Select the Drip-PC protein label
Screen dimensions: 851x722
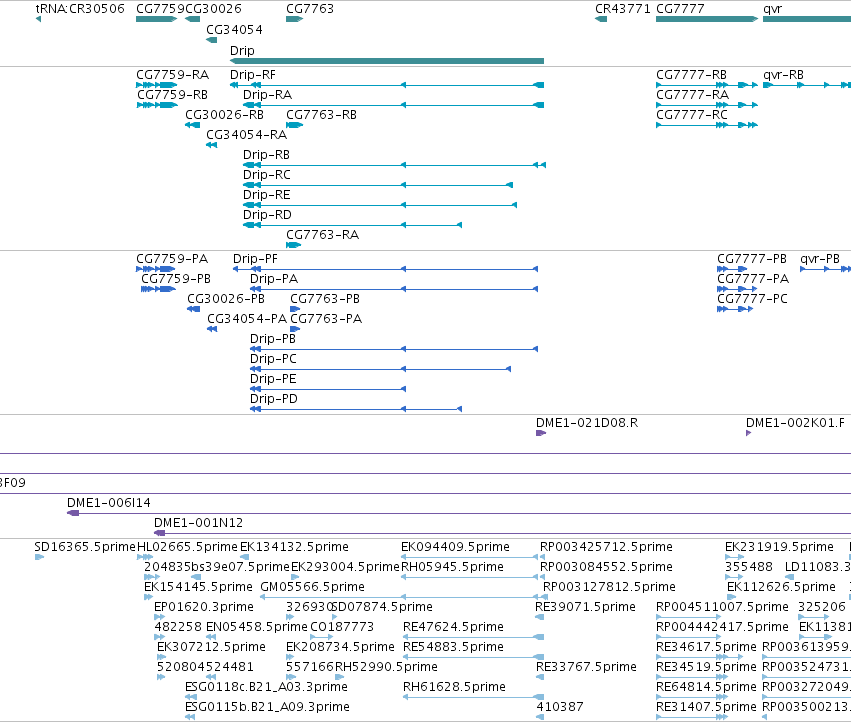[x=273, y=359]
